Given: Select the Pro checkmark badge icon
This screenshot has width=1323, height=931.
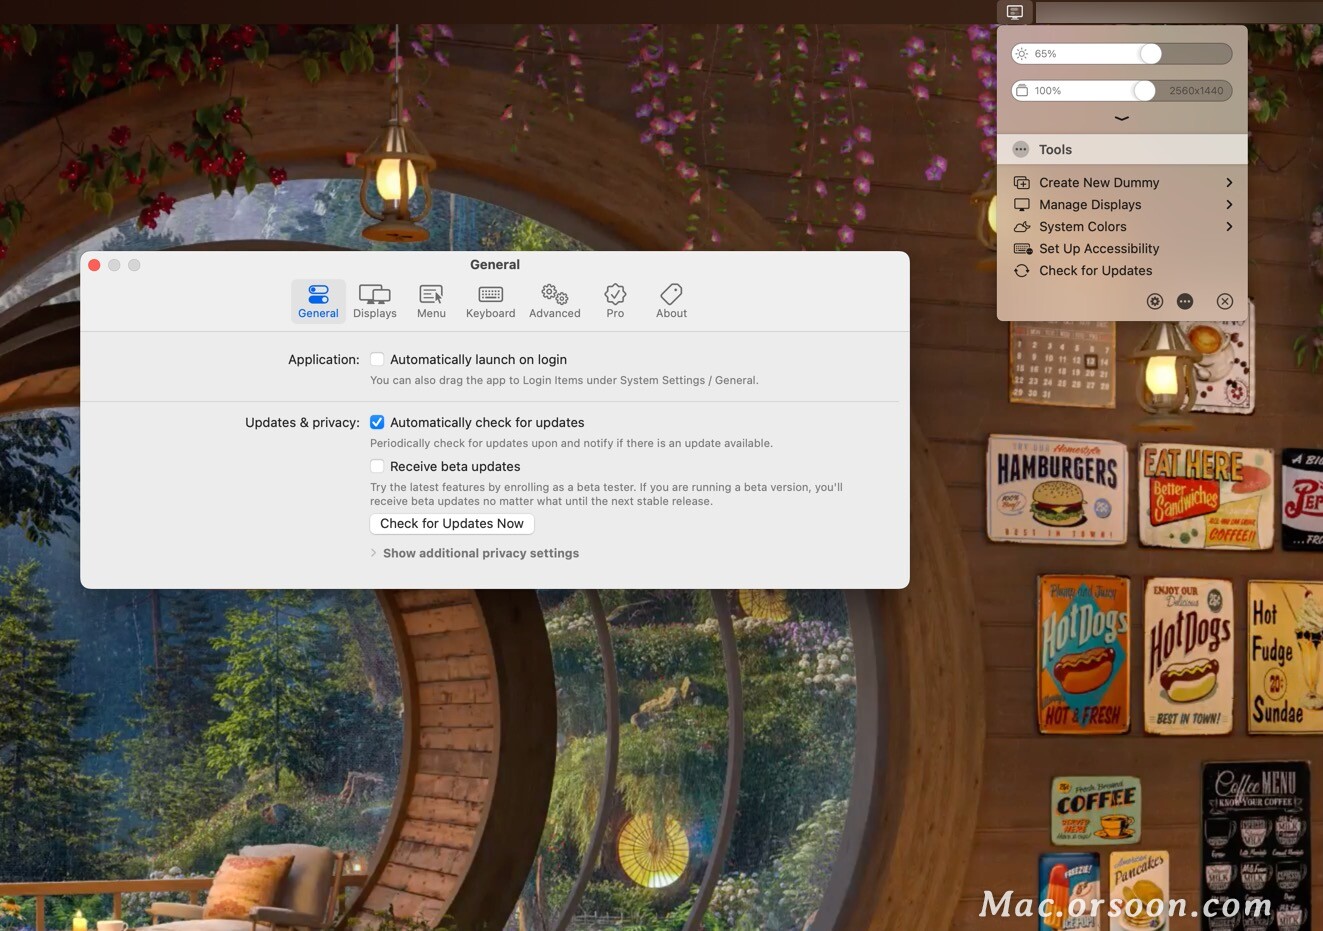Looking at the screenshot, I should [614, 294].
